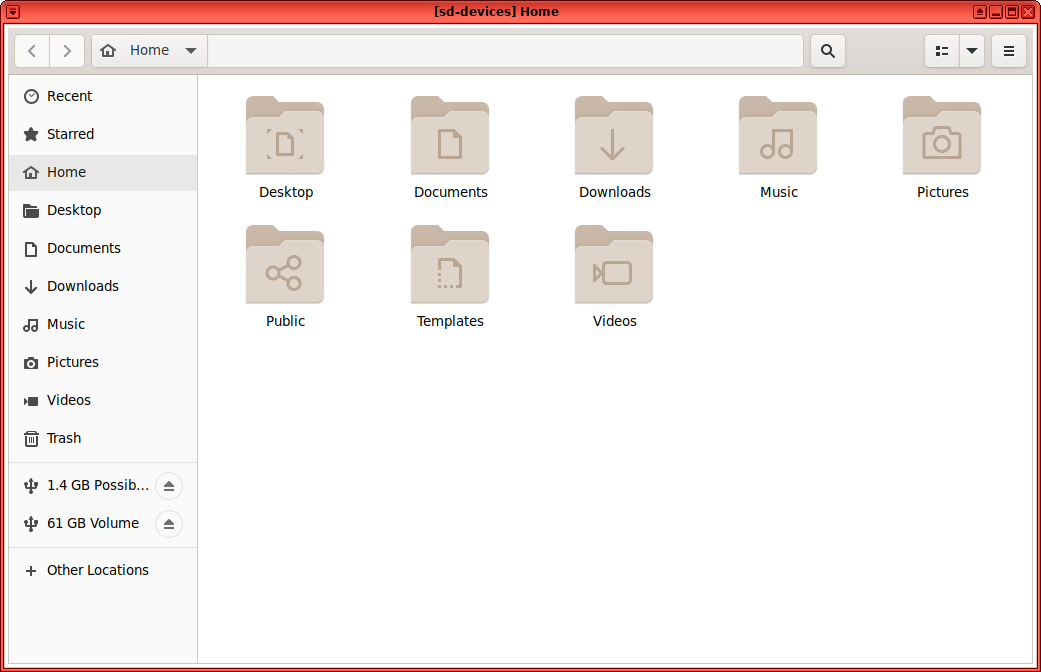This screenshot has width=1041, height=672.
Task: Open the Public share folder icon
Action: tap(285, 266)
